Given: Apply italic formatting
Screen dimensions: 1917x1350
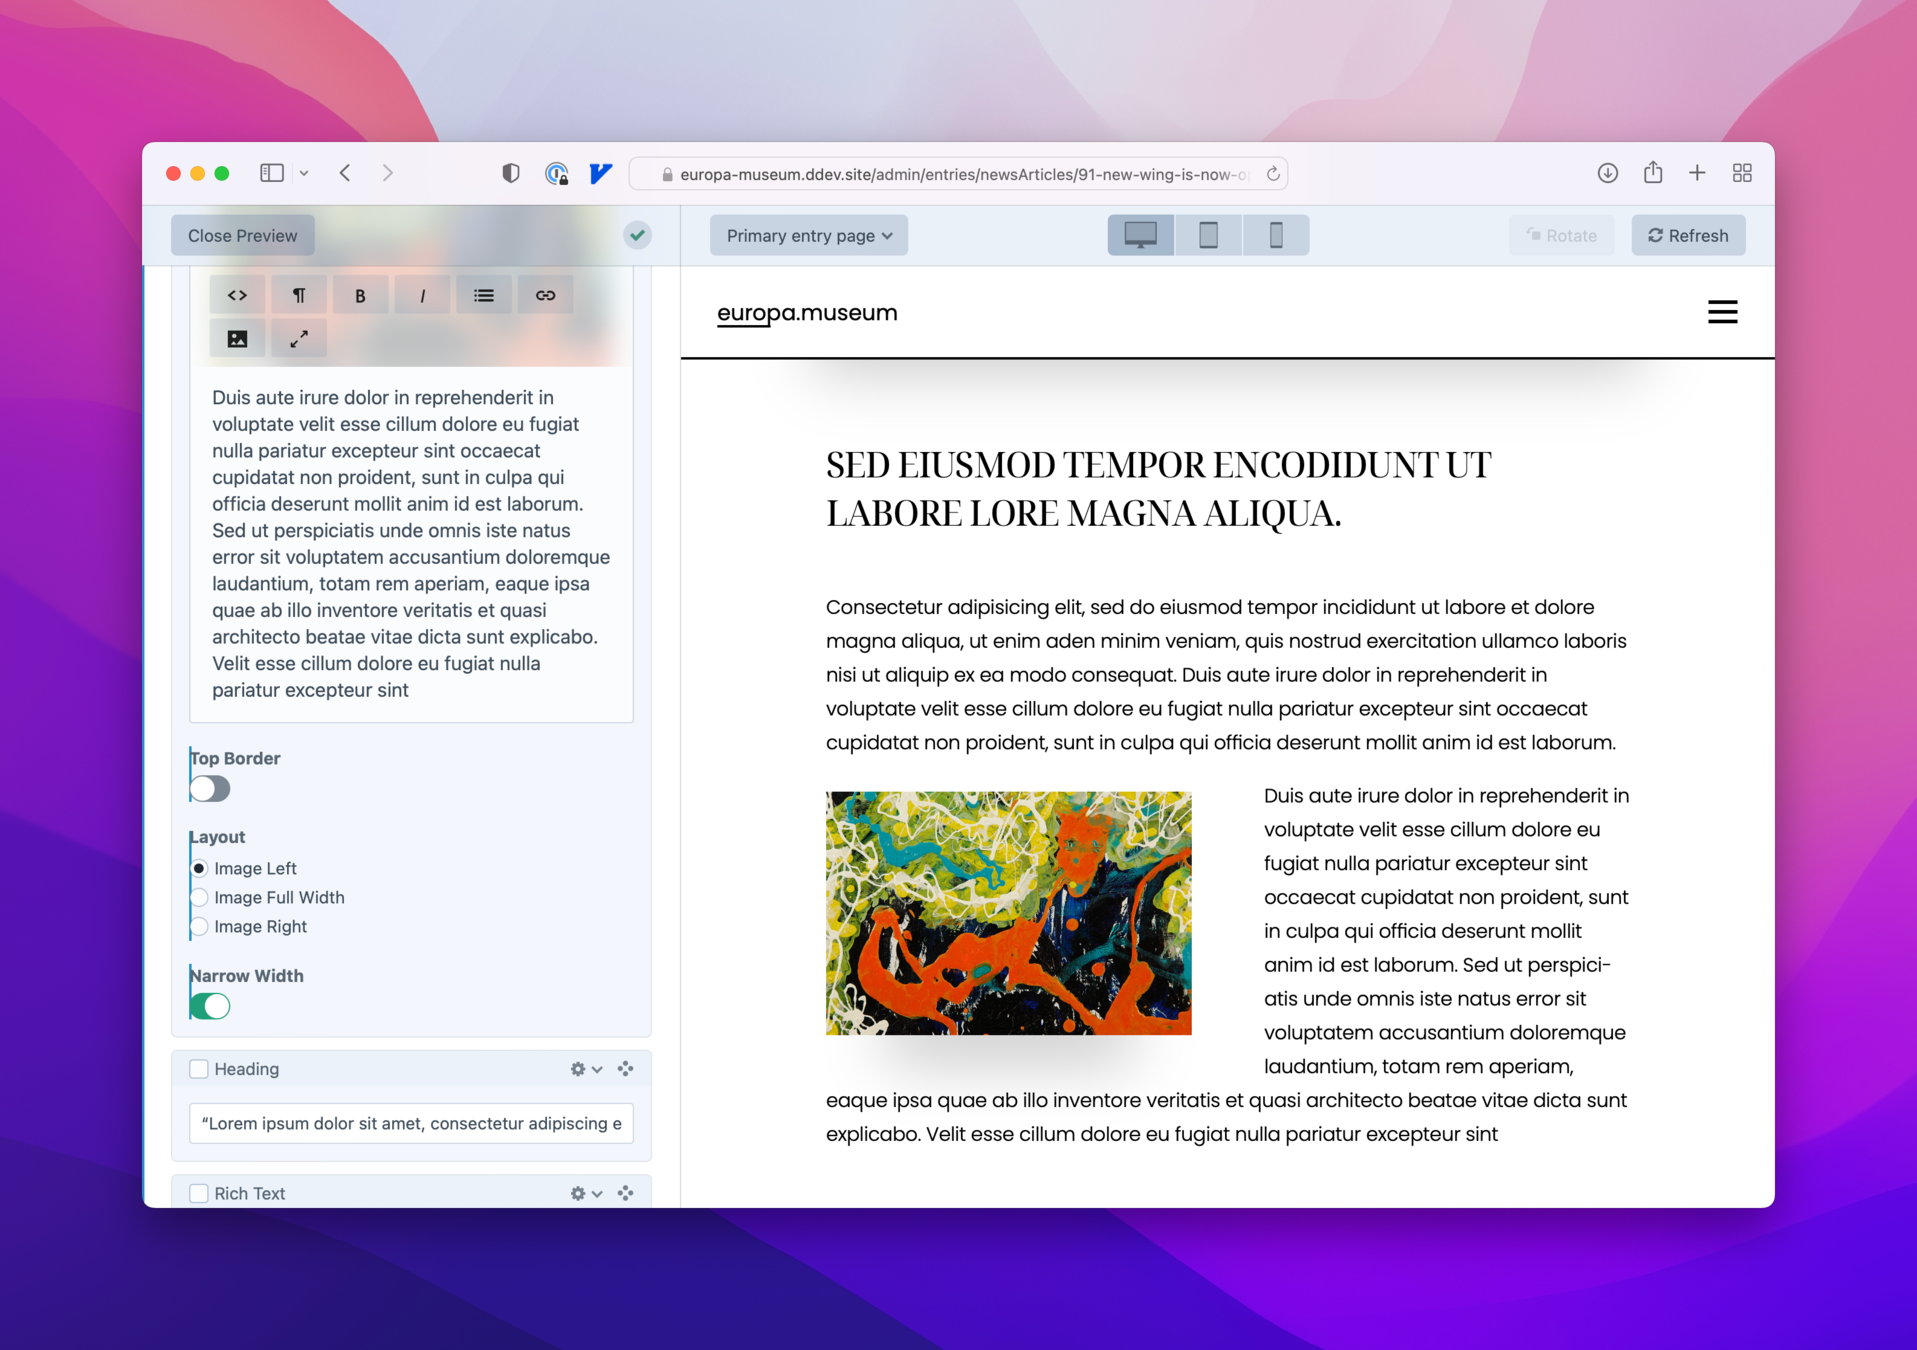Looking at the screenshot, I should 422,295.
